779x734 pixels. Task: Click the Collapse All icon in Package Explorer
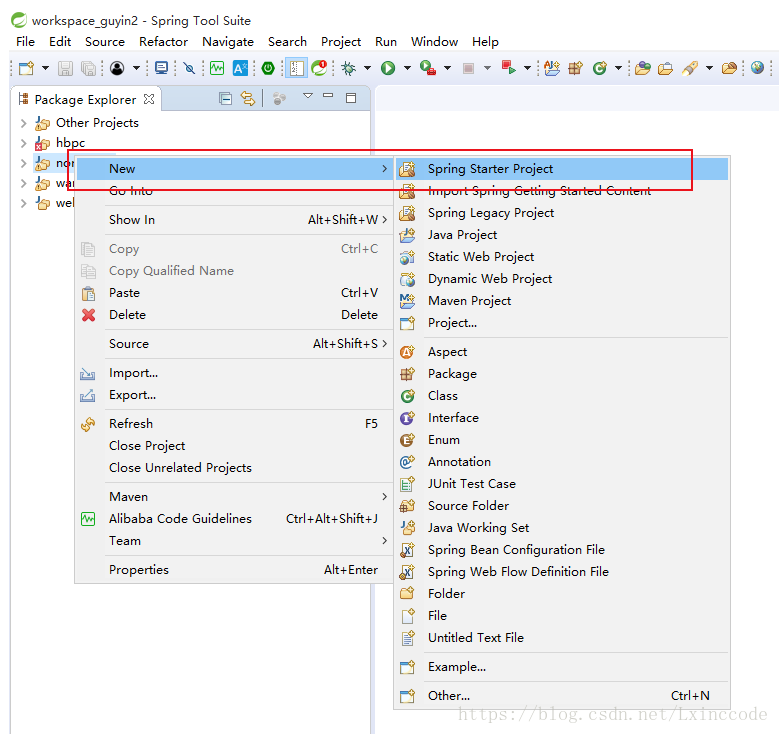tap(225, 99)
